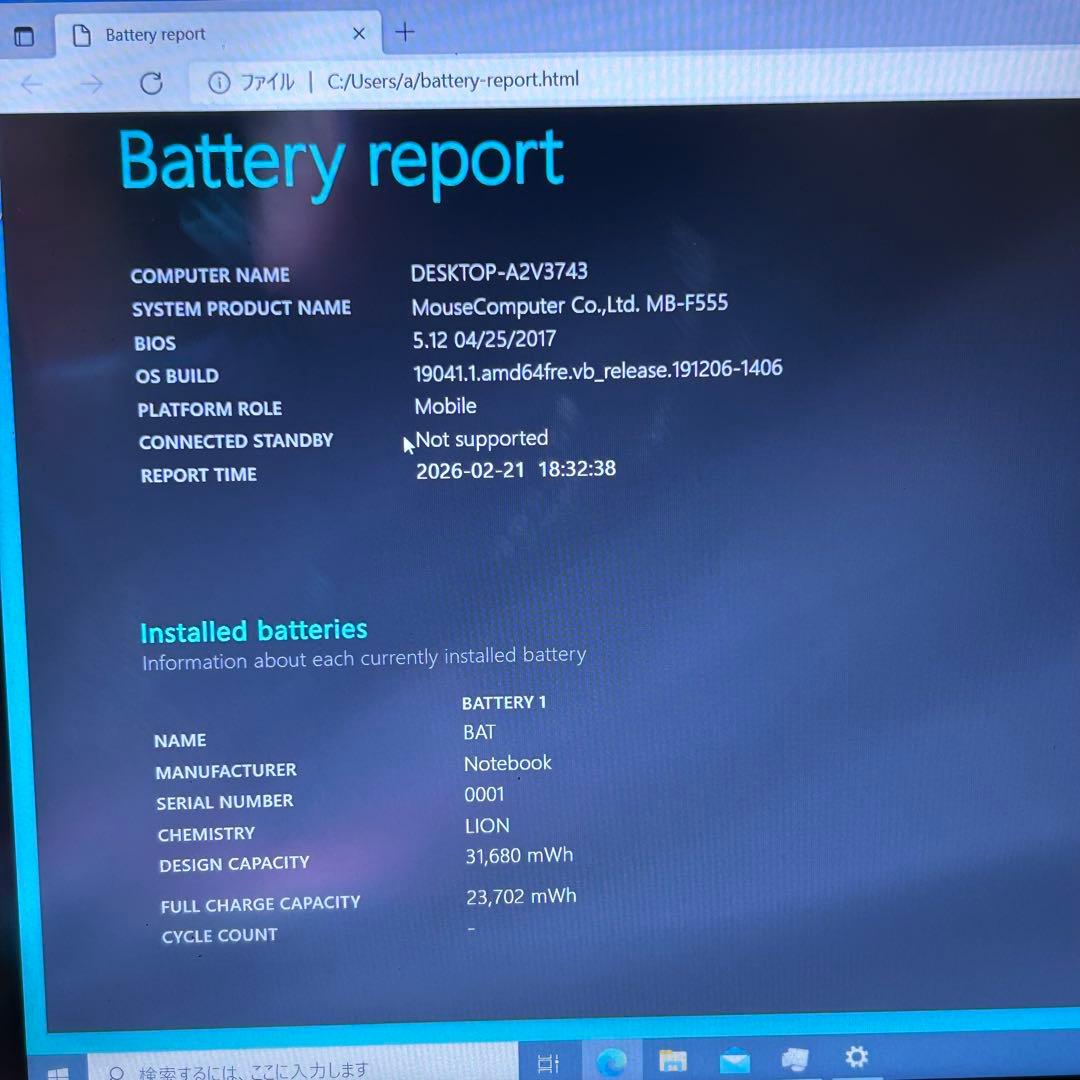Click the browser address bar URL
Image resolution: width=1080 pixels, height=1080 pixels.
(452, 82)
